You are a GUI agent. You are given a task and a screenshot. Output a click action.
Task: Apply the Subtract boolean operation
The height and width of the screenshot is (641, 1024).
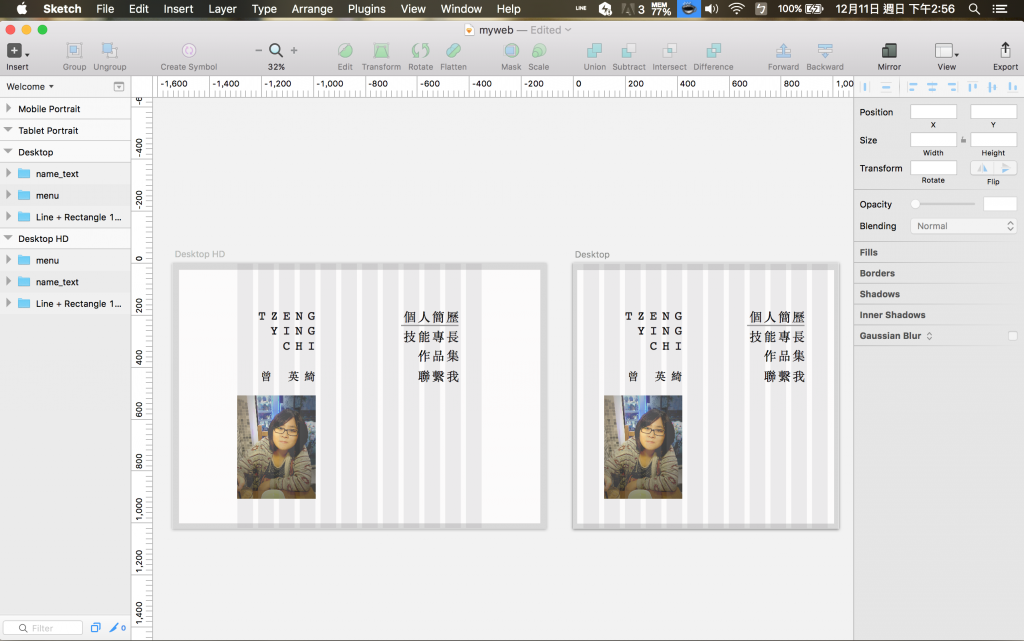pyautogui.click(x=629, y=51)
